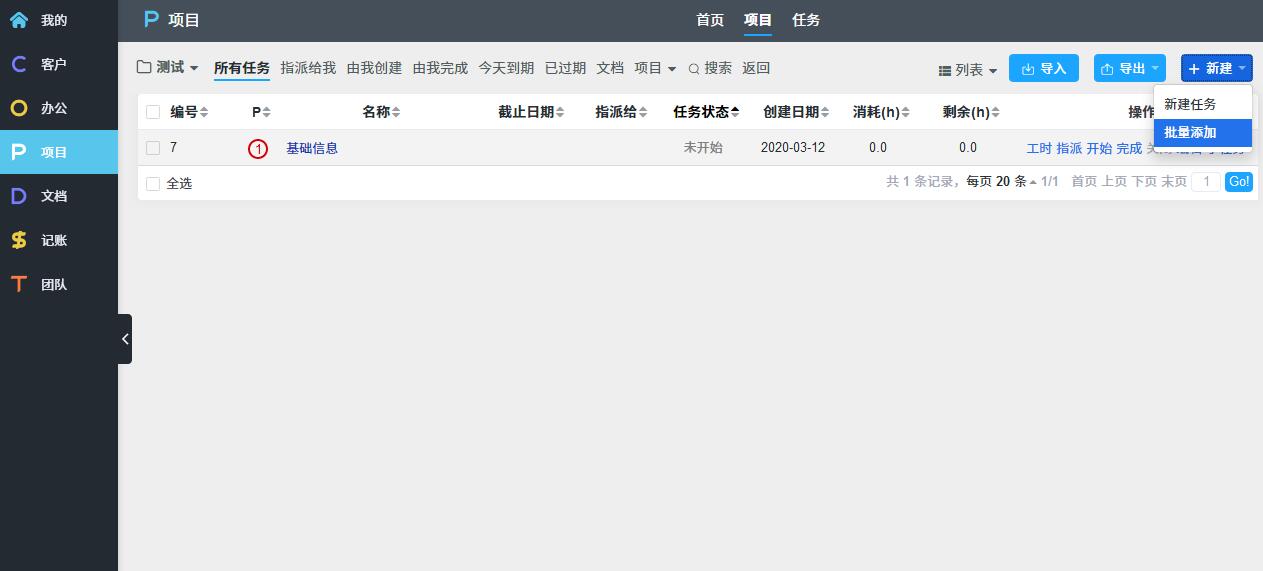Expand the 测试 project folder dropdown

point(168,68)
